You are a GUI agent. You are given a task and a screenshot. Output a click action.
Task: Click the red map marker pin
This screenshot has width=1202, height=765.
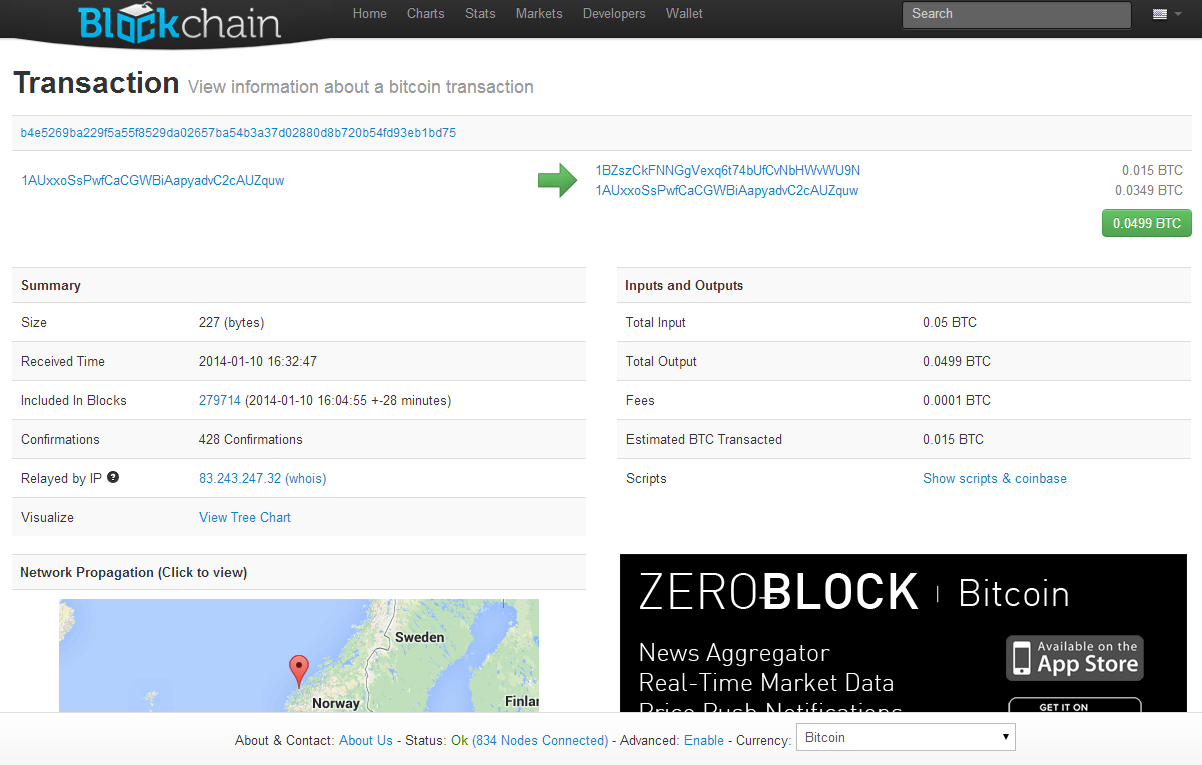[298, 670]
